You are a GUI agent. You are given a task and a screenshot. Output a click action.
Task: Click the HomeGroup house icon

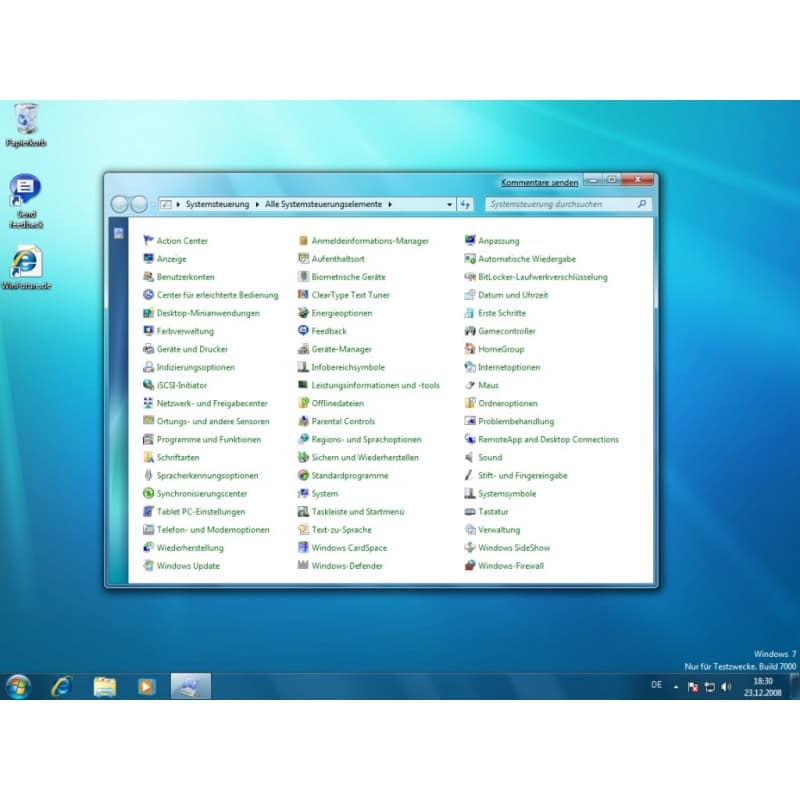click(x=470, y=349)
